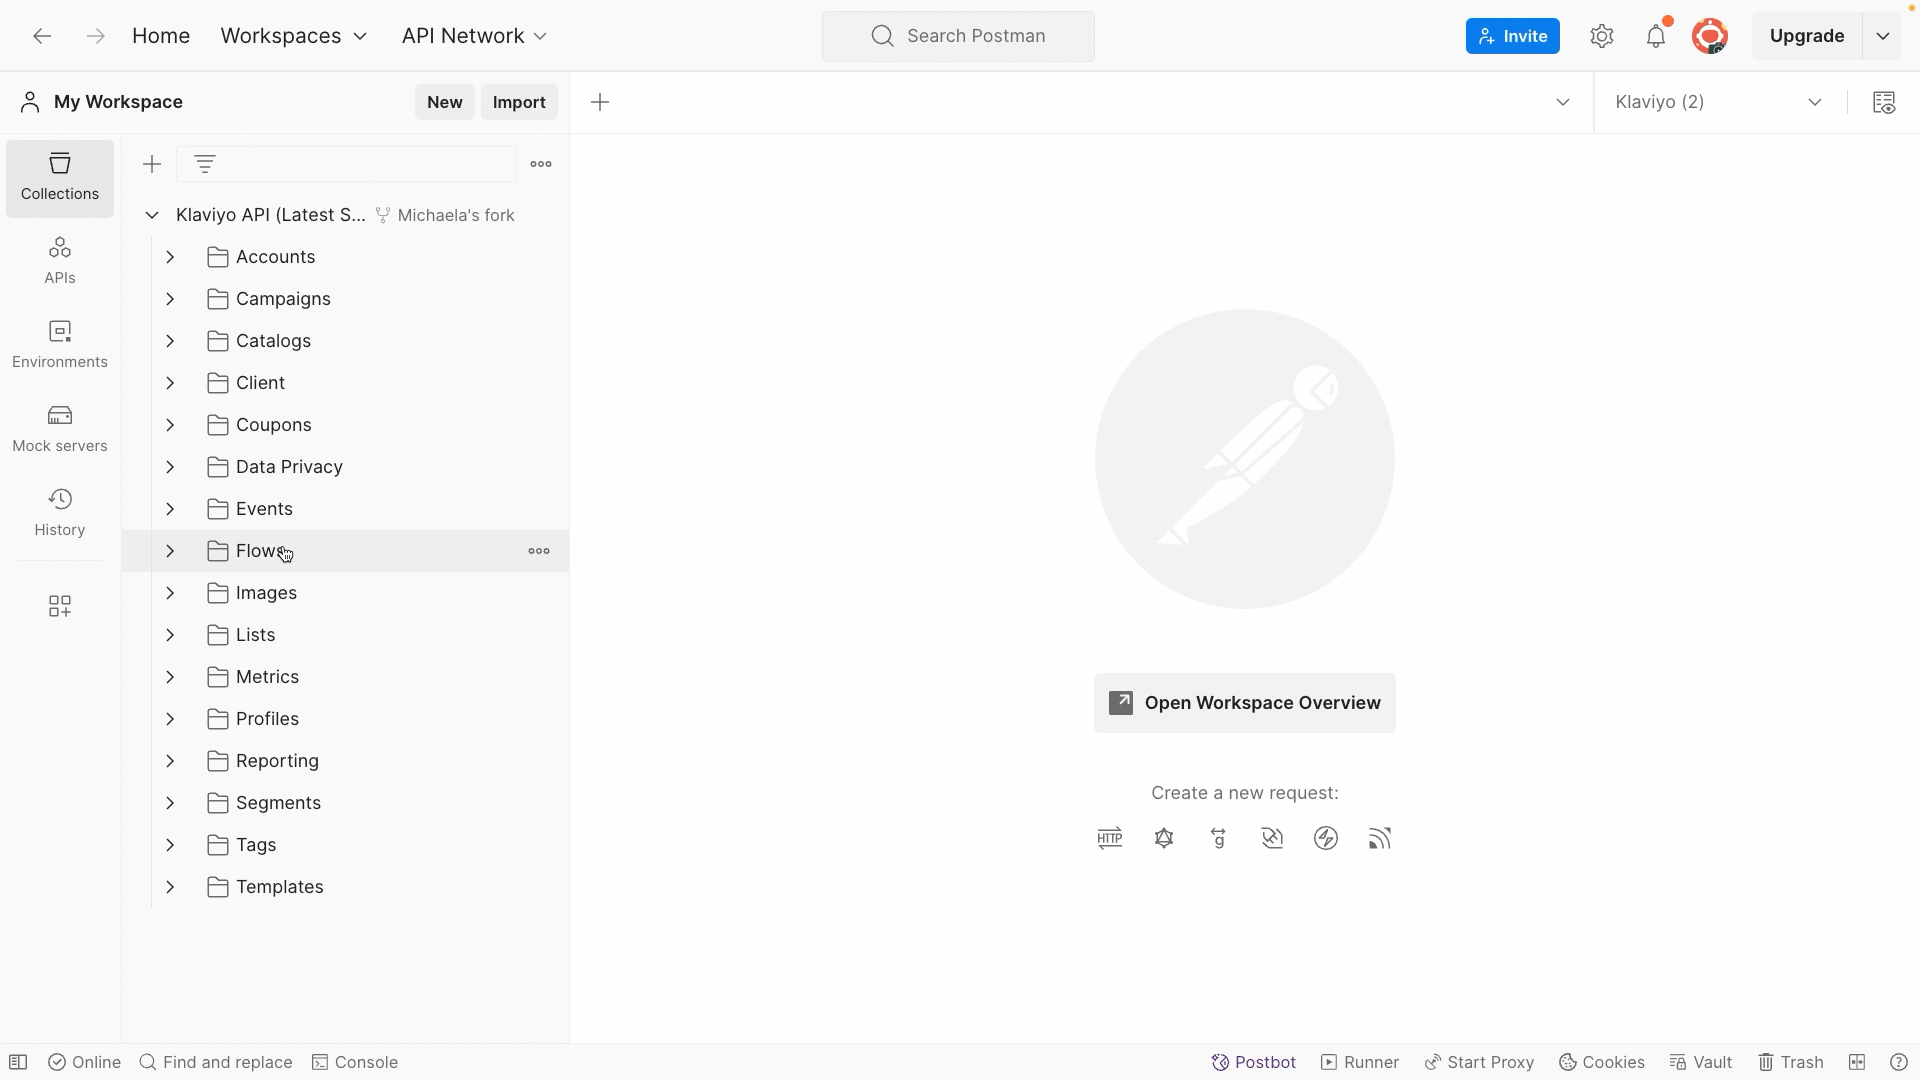Image resolution: width=1920 pixels, height=1080 pixels.
Task: Click Open Workspace Overview button
Action: click(1244, 703)
